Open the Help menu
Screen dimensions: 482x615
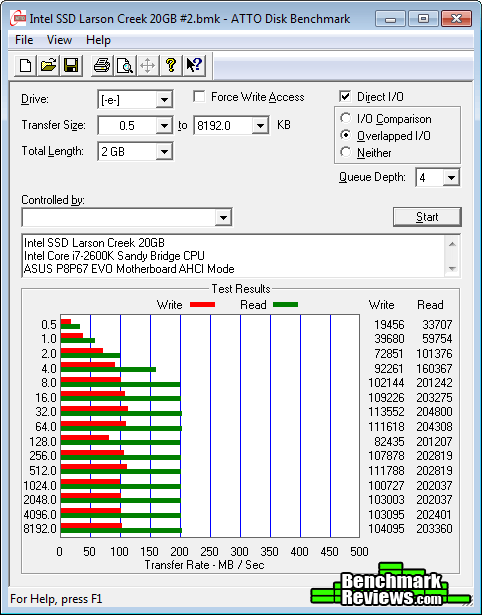[98, 40]
